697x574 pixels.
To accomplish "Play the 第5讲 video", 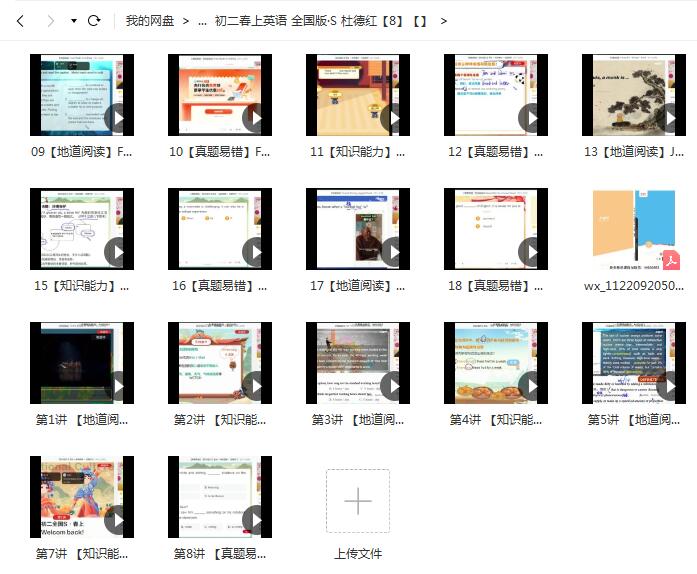I will click(669, 386).
